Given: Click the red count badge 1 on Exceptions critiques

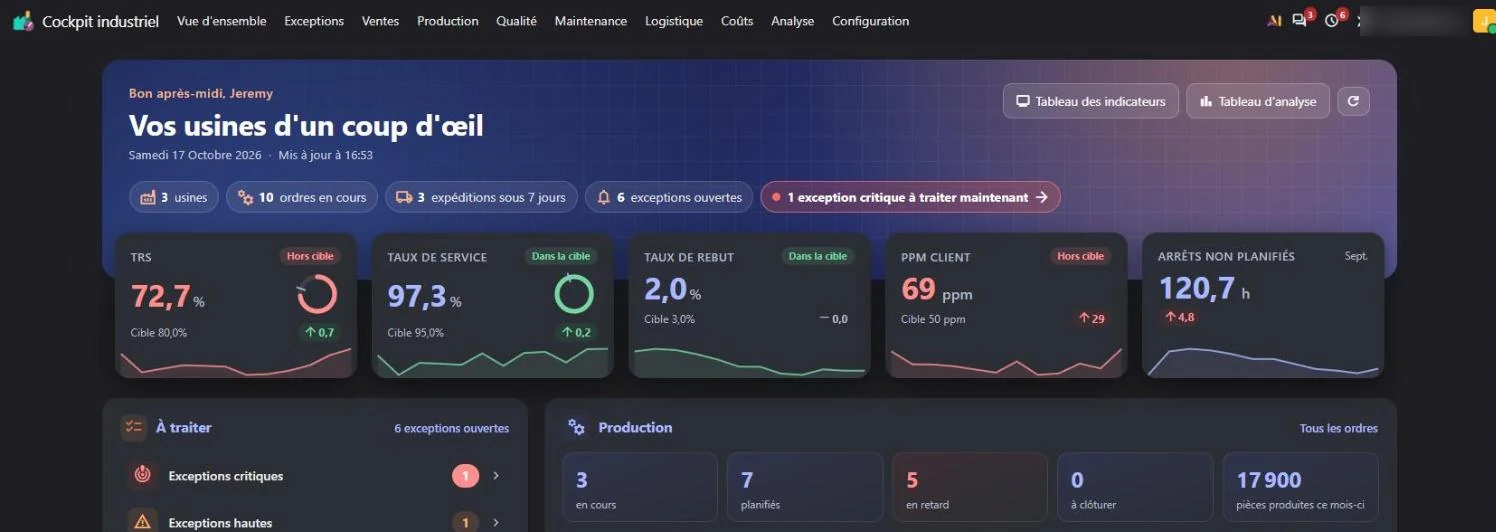Looking at the screenshot, I should [x=465, y=476].
